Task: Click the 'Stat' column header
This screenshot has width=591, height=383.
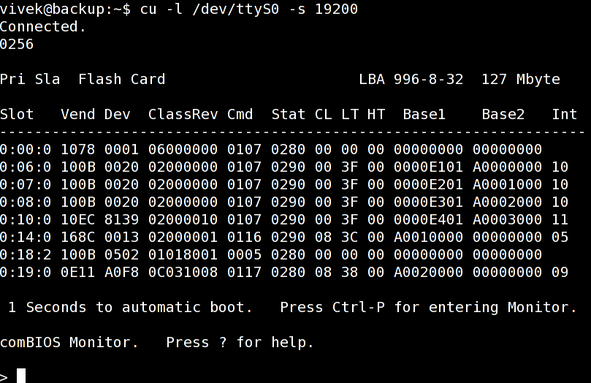Action: point(288,114)
